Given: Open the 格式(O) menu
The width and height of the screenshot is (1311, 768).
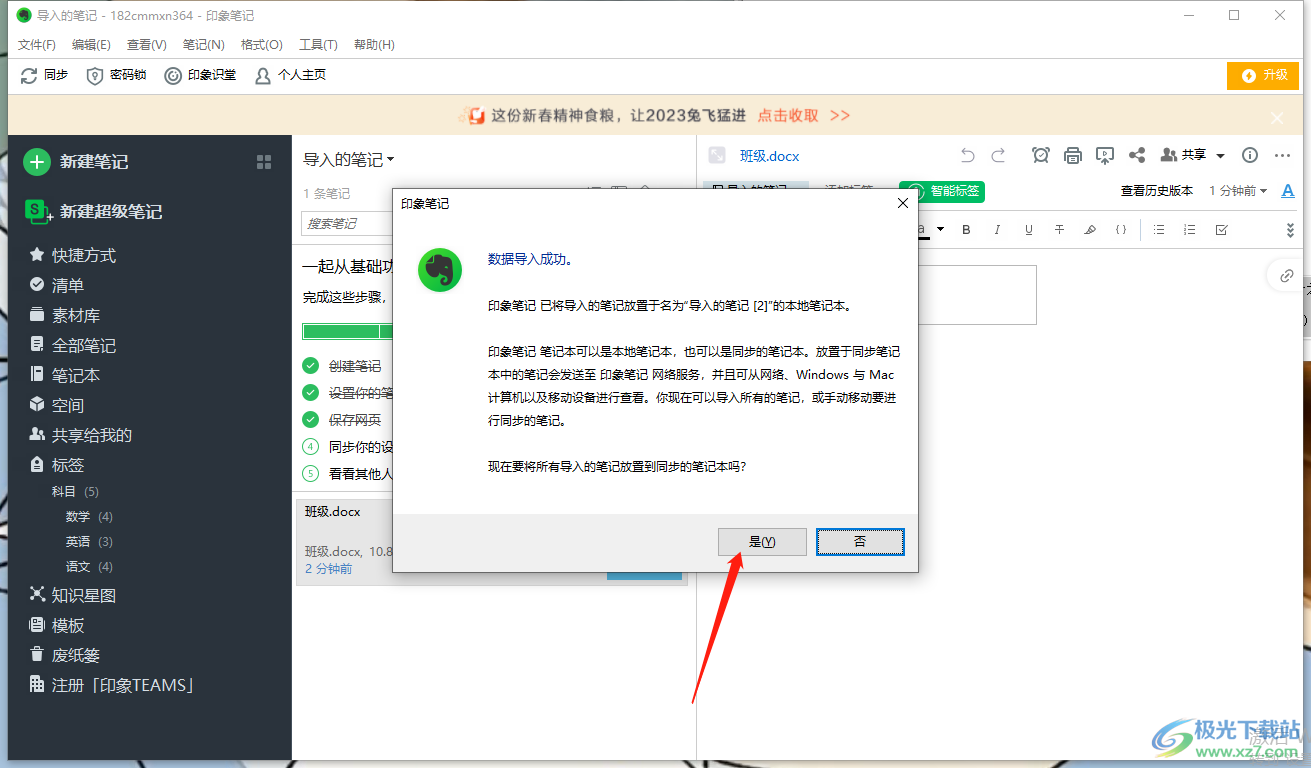Looking at the screenshot, I should [262, 45].
